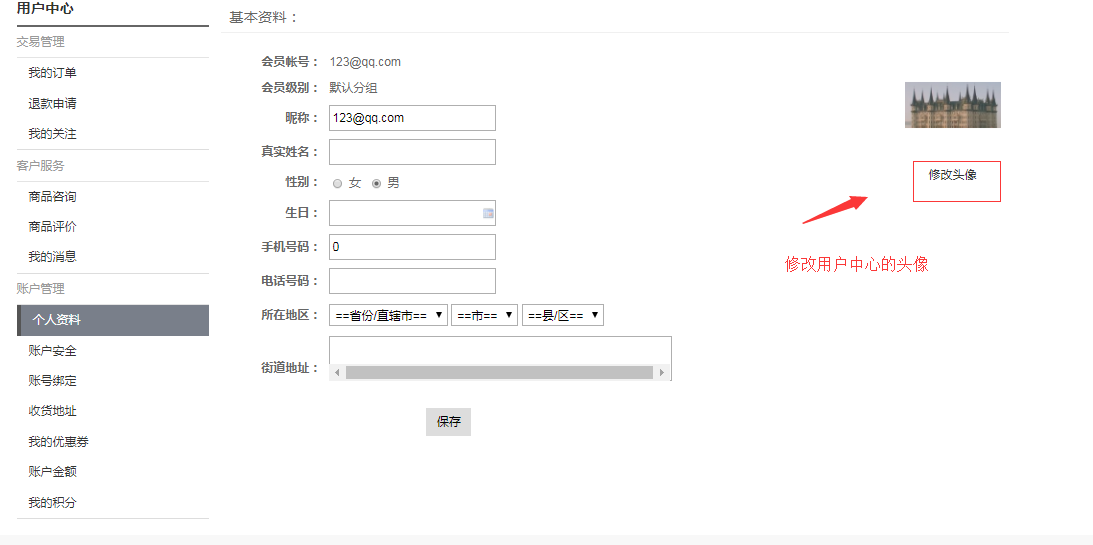The height and width of the screenshot is (545, 1093).
Task: Open the 省份/直辖市 province dropdown
Action: coord(388,315)
